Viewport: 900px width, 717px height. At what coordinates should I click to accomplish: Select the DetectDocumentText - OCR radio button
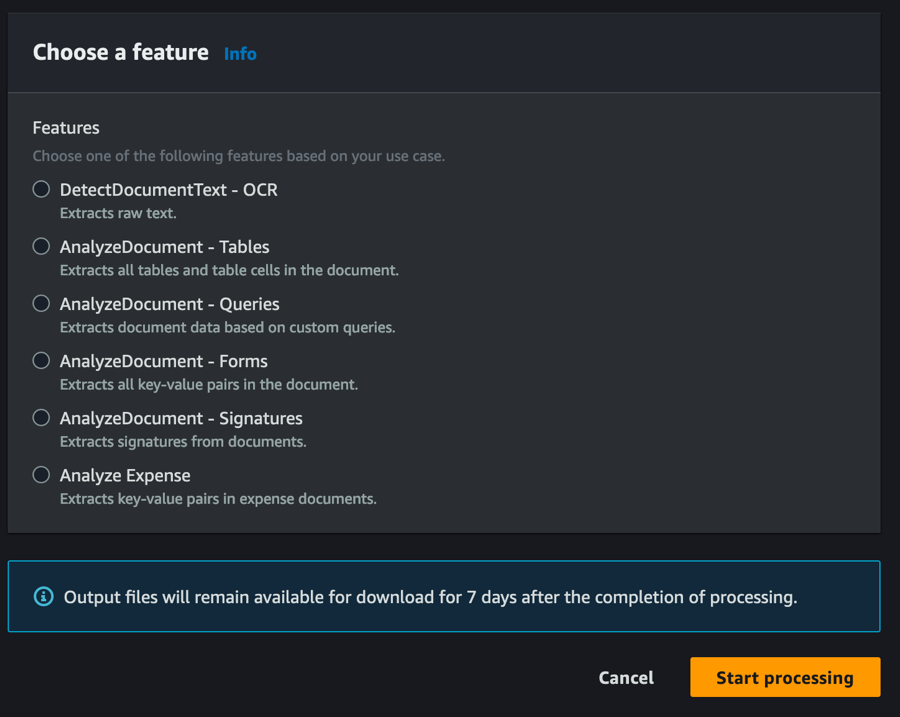point(41,189)
